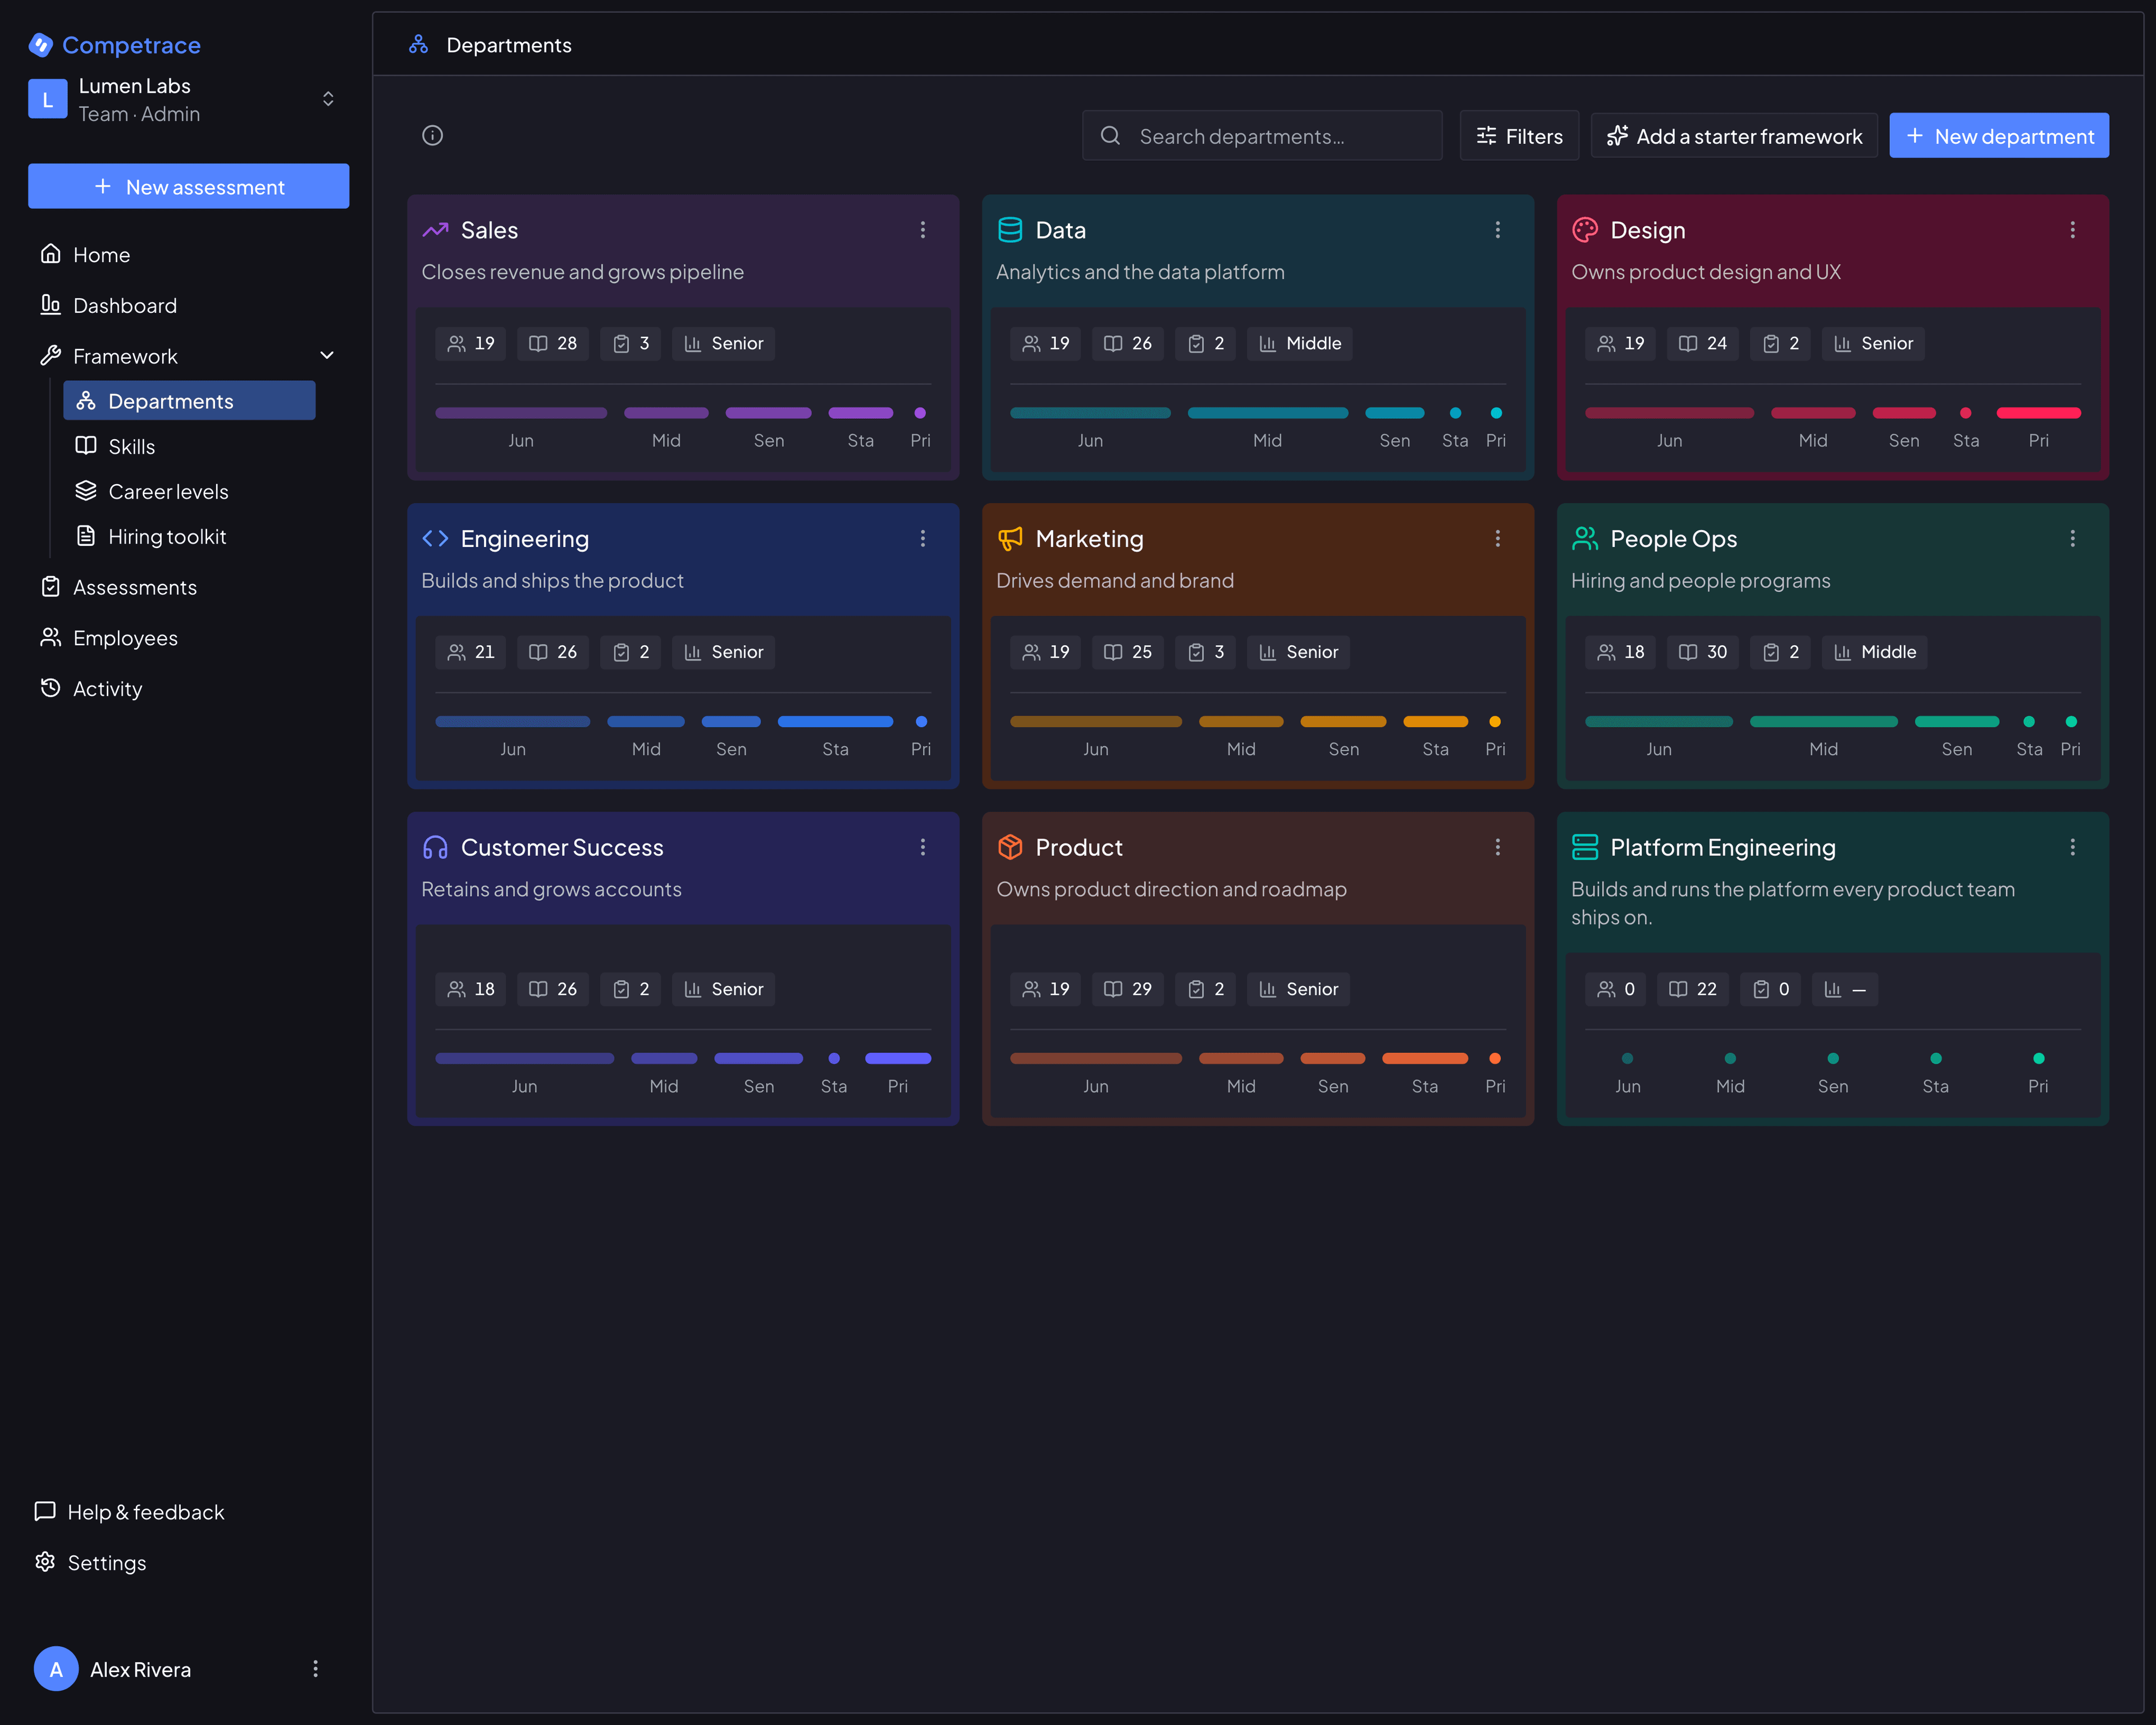Click Platform Engineering skills chip 22
This screenshot has width=2156, height=1725.
[1692, 989]
